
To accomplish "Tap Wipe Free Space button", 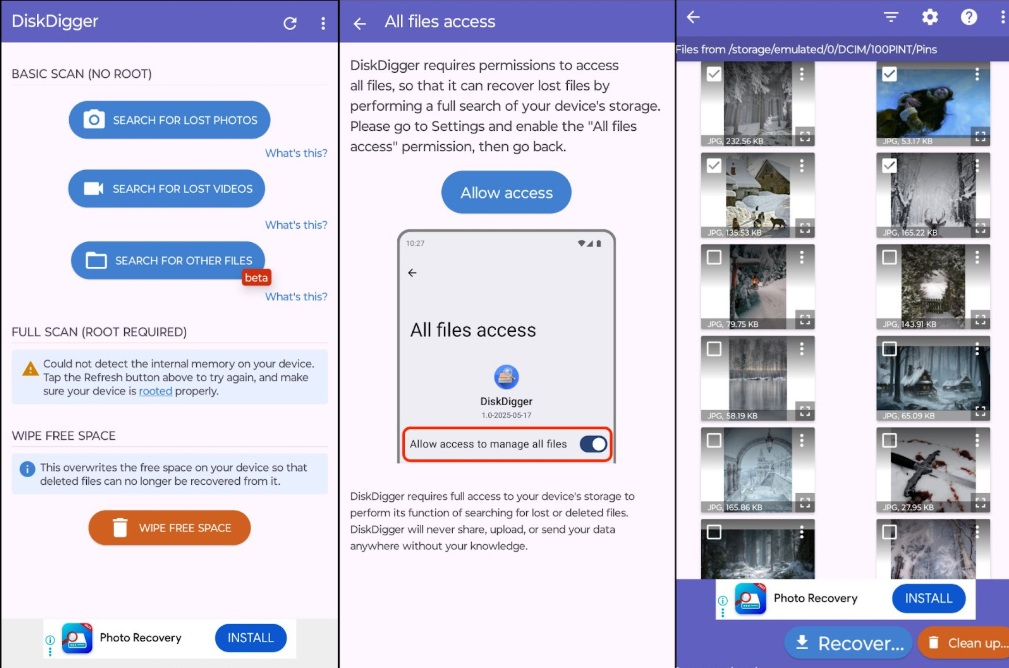I will [169, 528].
